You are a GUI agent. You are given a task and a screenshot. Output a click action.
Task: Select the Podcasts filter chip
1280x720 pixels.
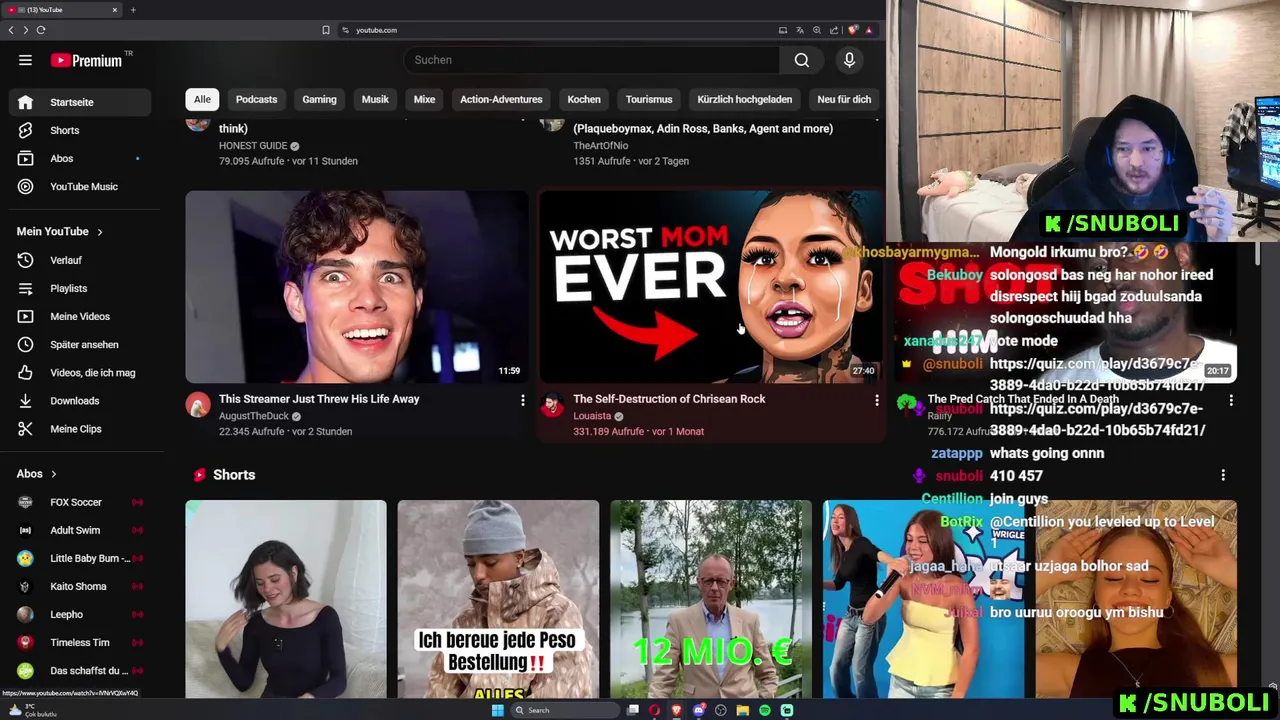point(256,99)
